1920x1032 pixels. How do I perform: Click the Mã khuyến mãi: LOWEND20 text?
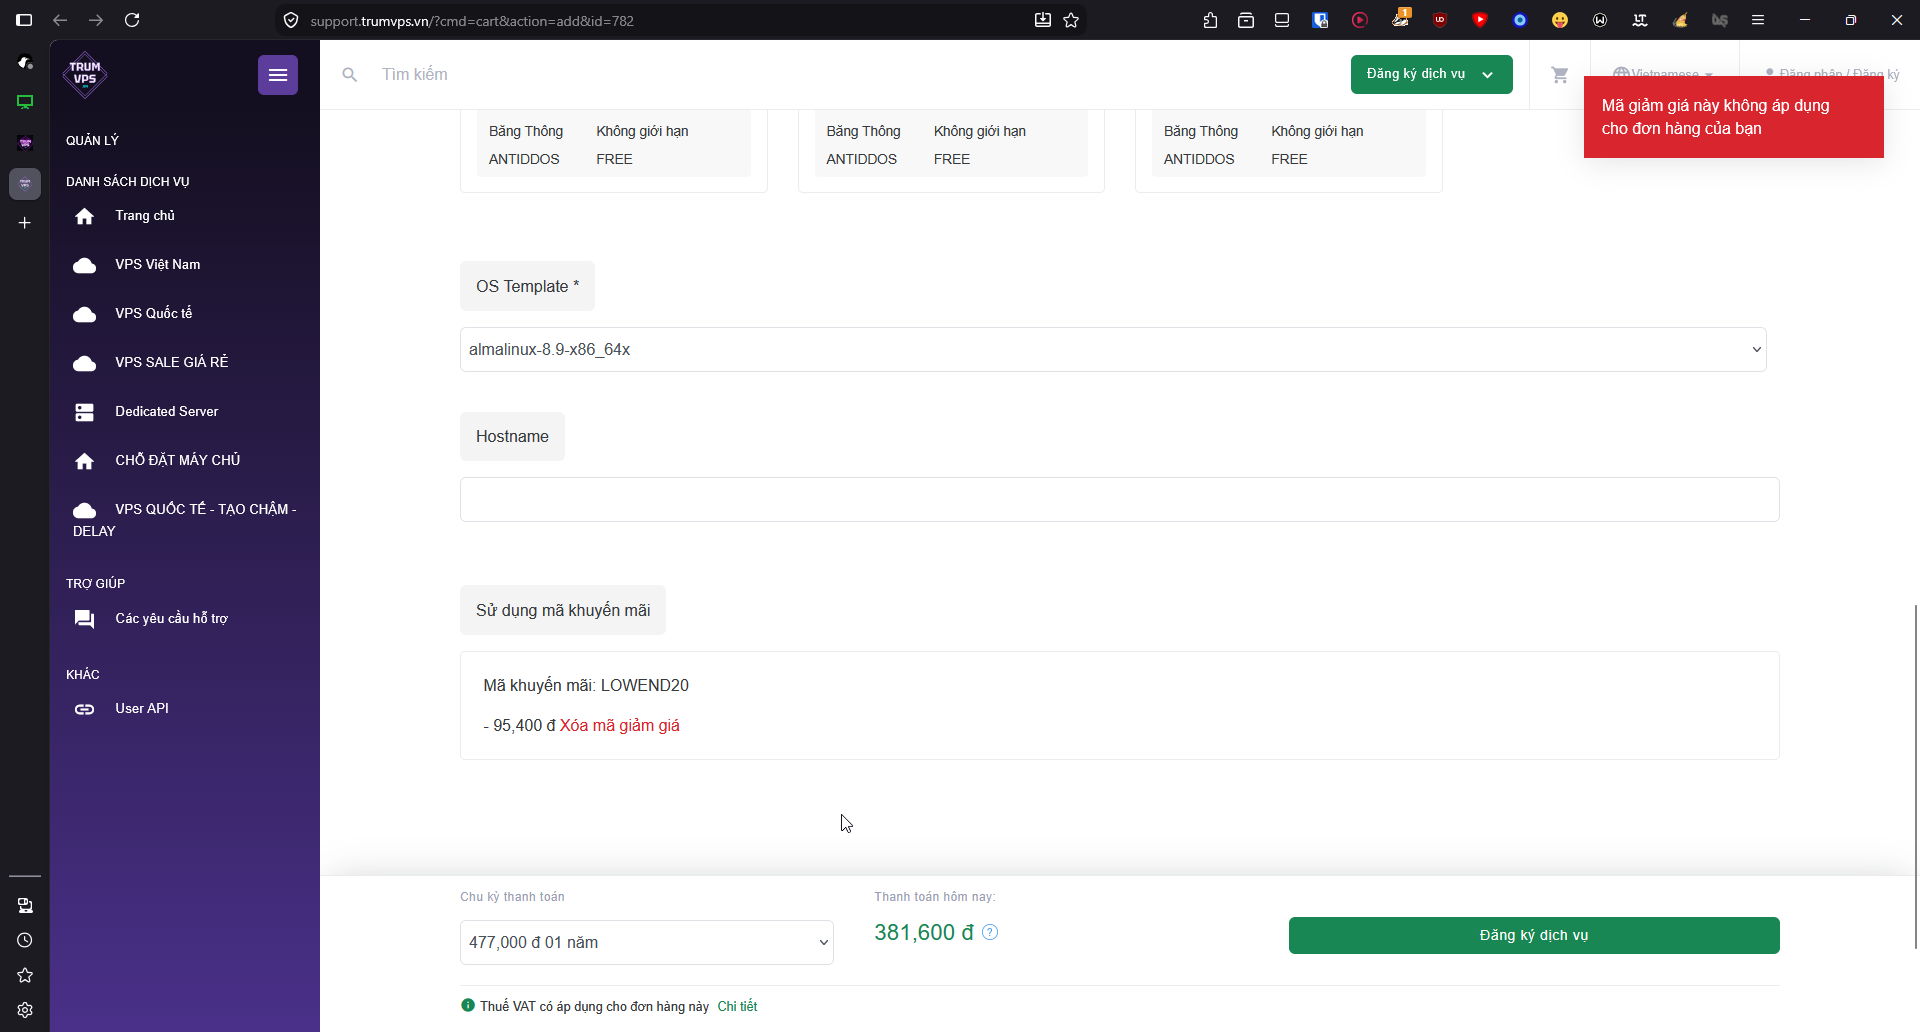point(586,686)
